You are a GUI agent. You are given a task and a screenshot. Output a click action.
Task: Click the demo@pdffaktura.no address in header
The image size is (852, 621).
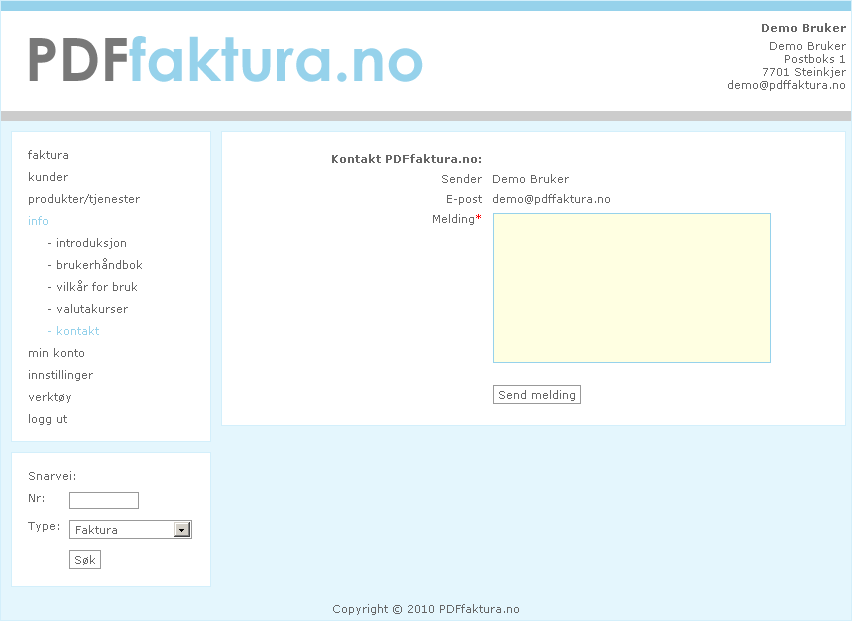coord(786,85)
